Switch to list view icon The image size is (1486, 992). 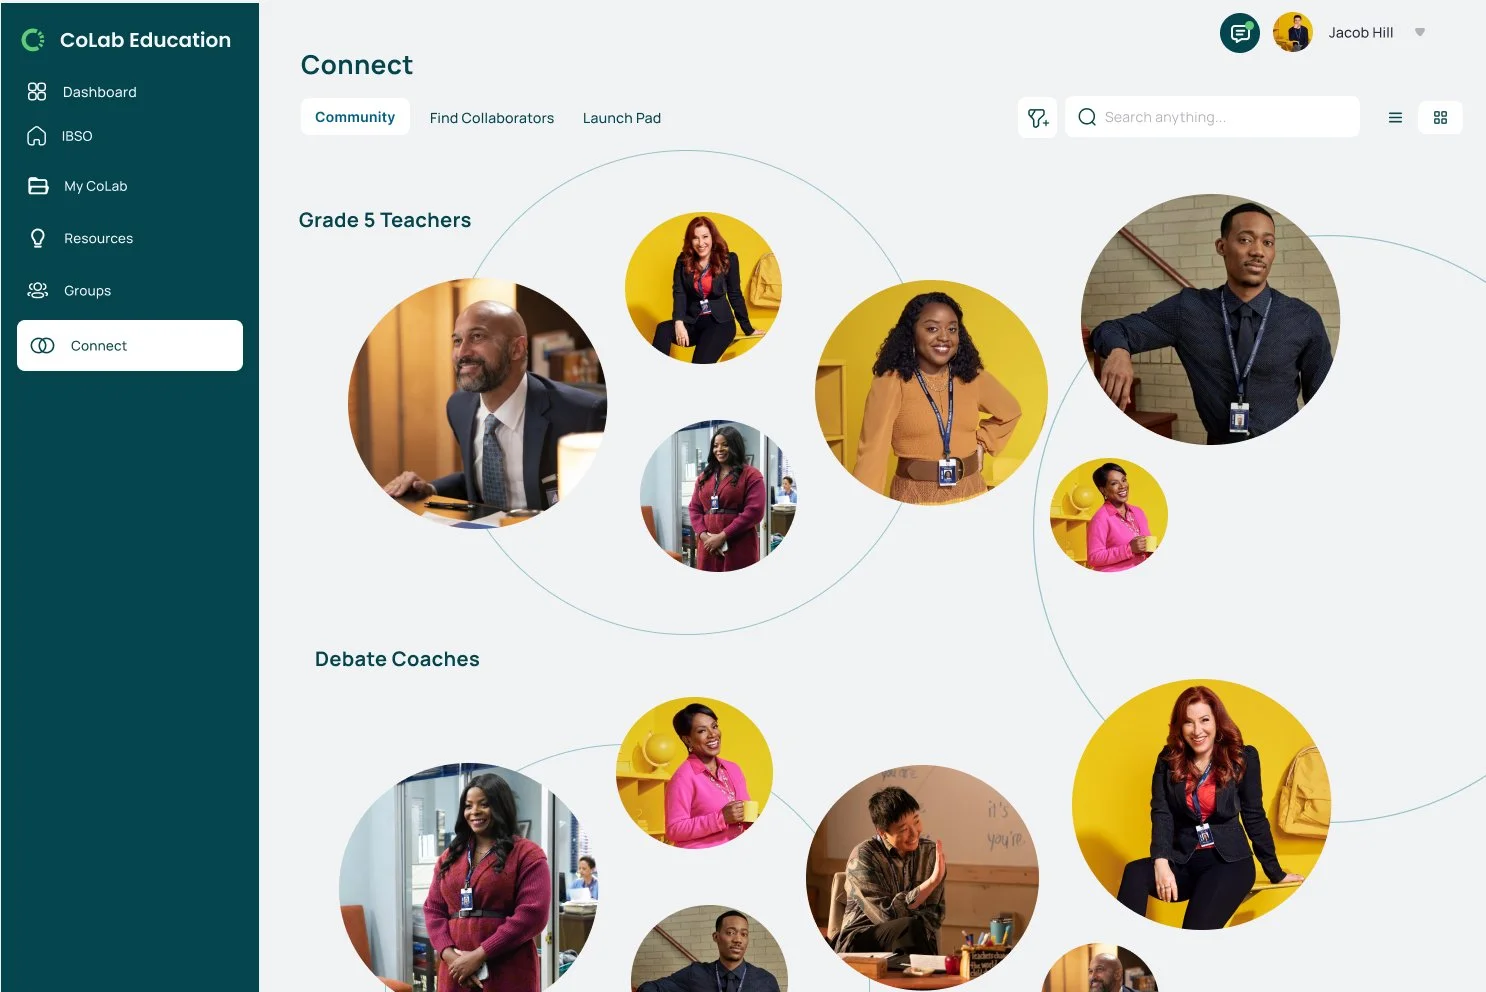pos(1395,118)
